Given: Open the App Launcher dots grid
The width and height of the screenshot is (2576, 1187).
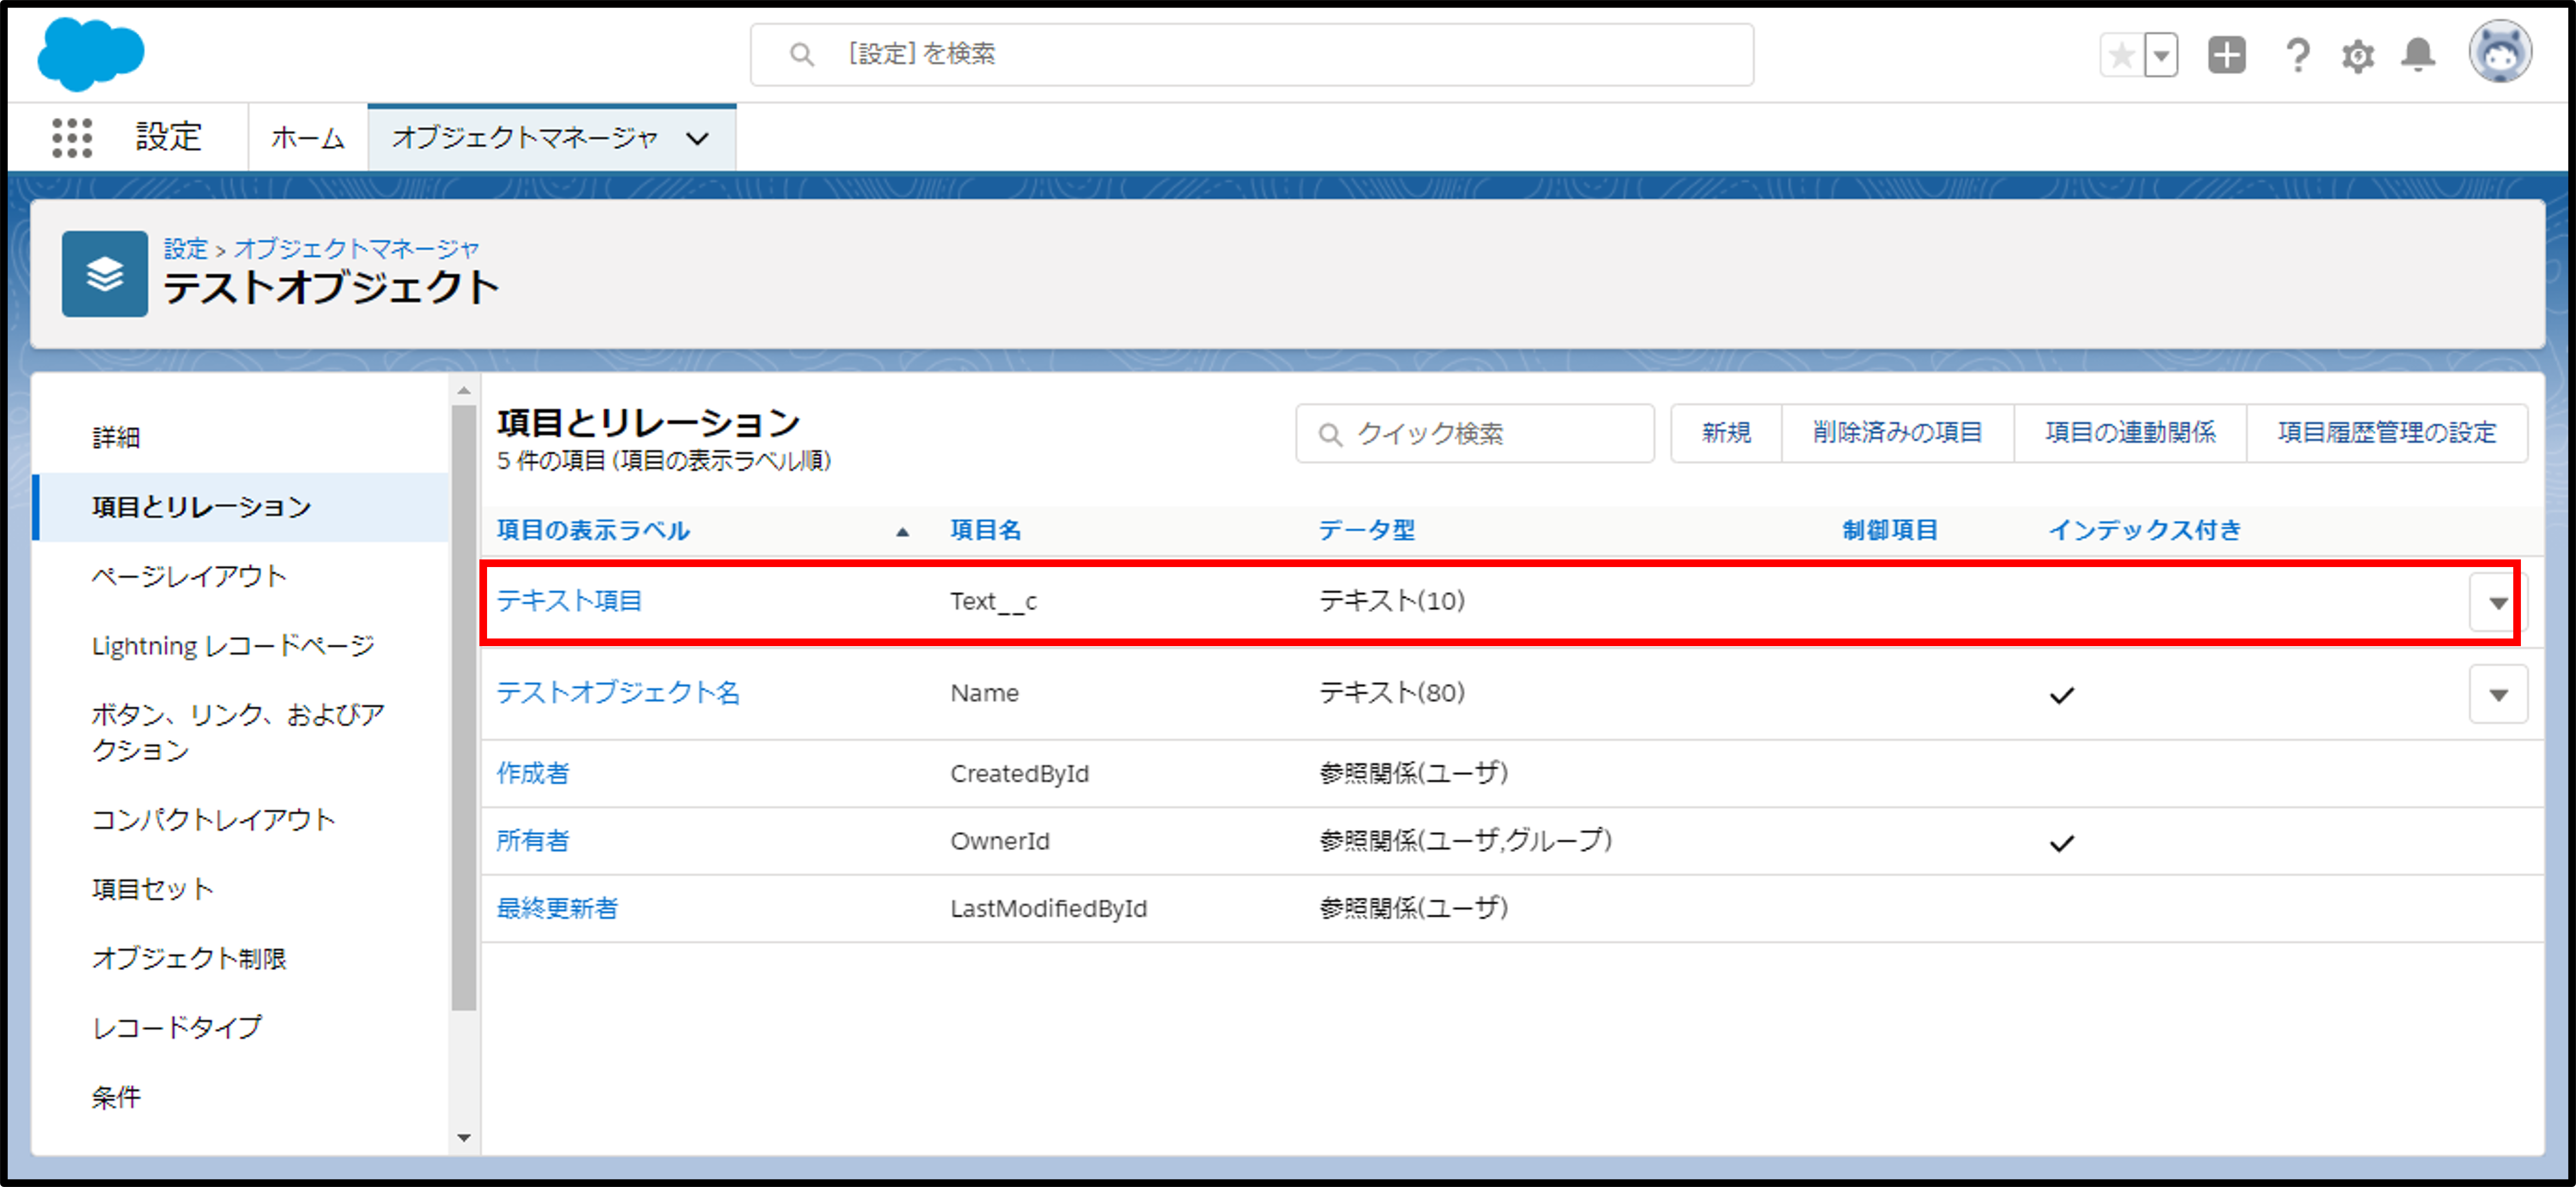Looking at the screenshot, I should click(x=72, y=137).
